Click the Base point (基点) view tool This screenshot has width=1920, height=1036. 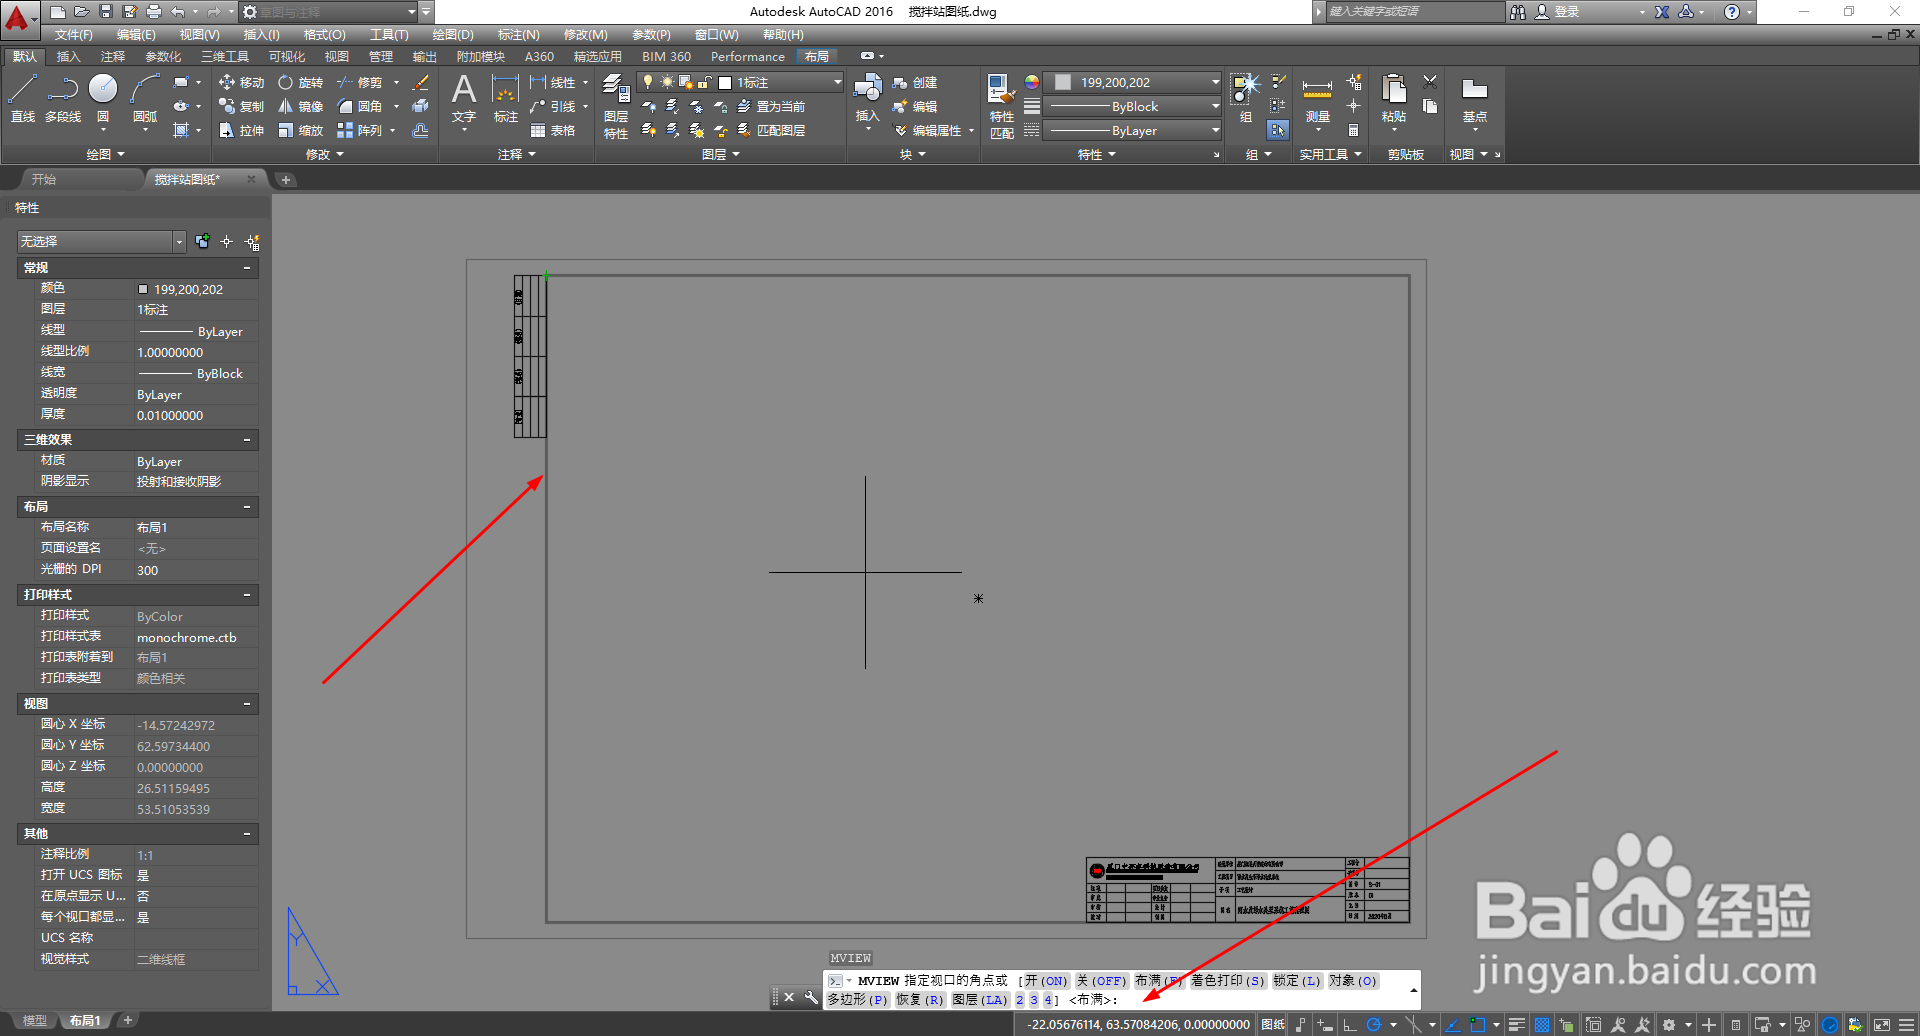click(x=1474, y=98)
